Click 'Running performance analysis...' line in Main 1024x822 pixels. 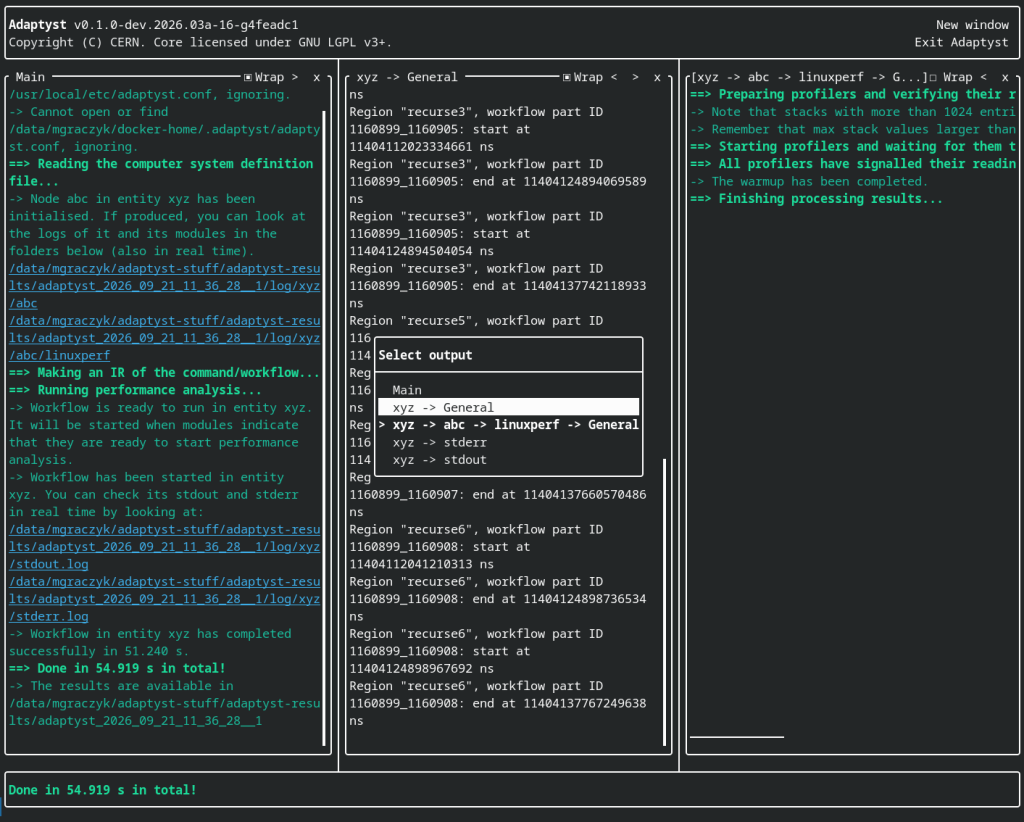(x=135, y=390)
